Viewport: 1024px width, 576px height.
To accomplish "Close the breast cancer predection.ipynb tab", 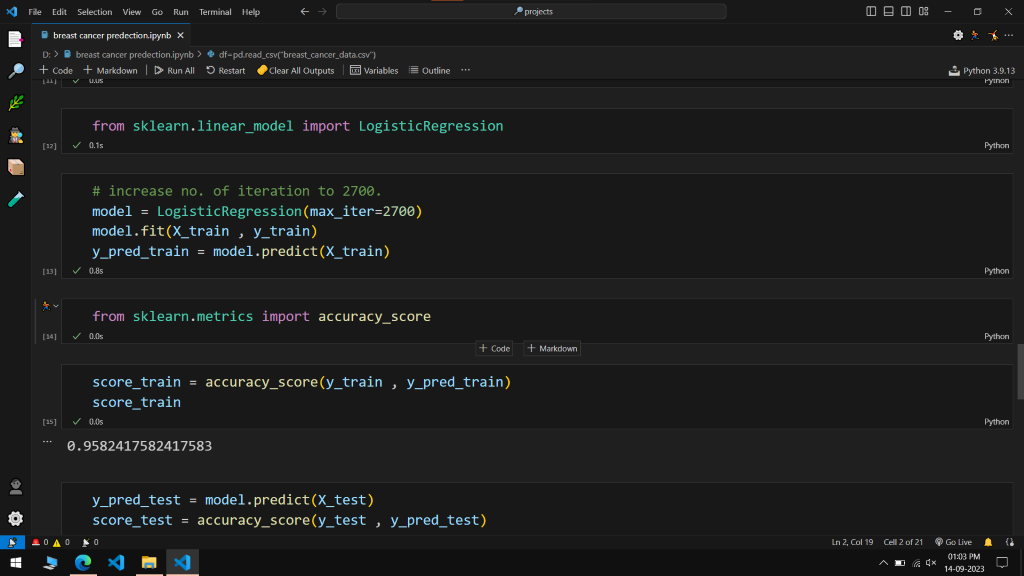I will (180, 35).
